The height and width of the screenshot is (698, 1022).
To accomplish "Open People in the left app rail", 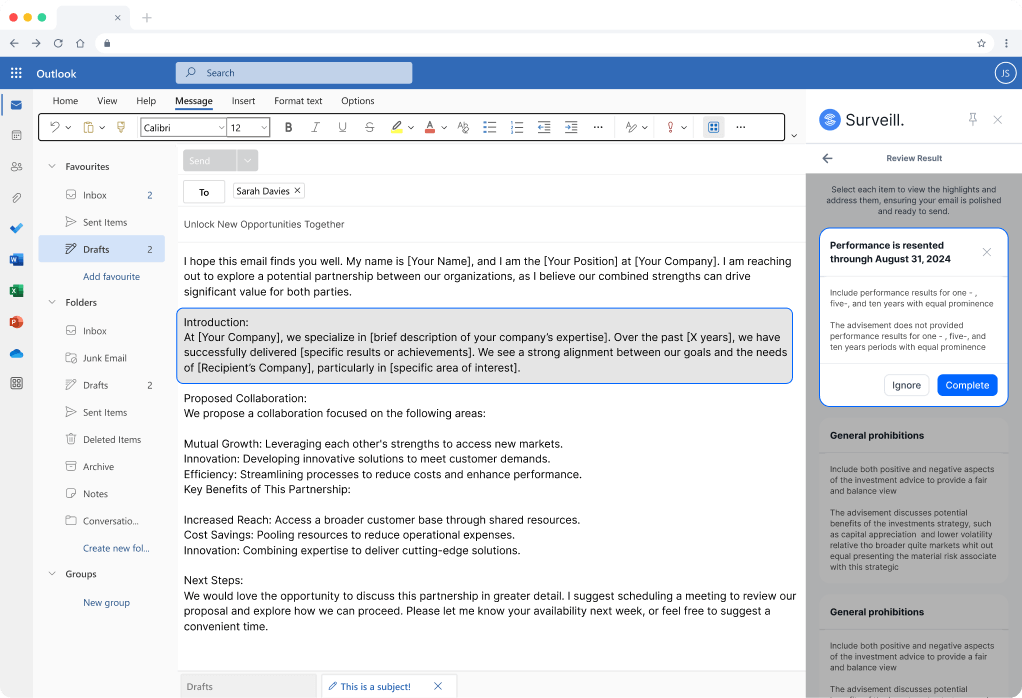I will pyautogui.click(x=16, y=167).
